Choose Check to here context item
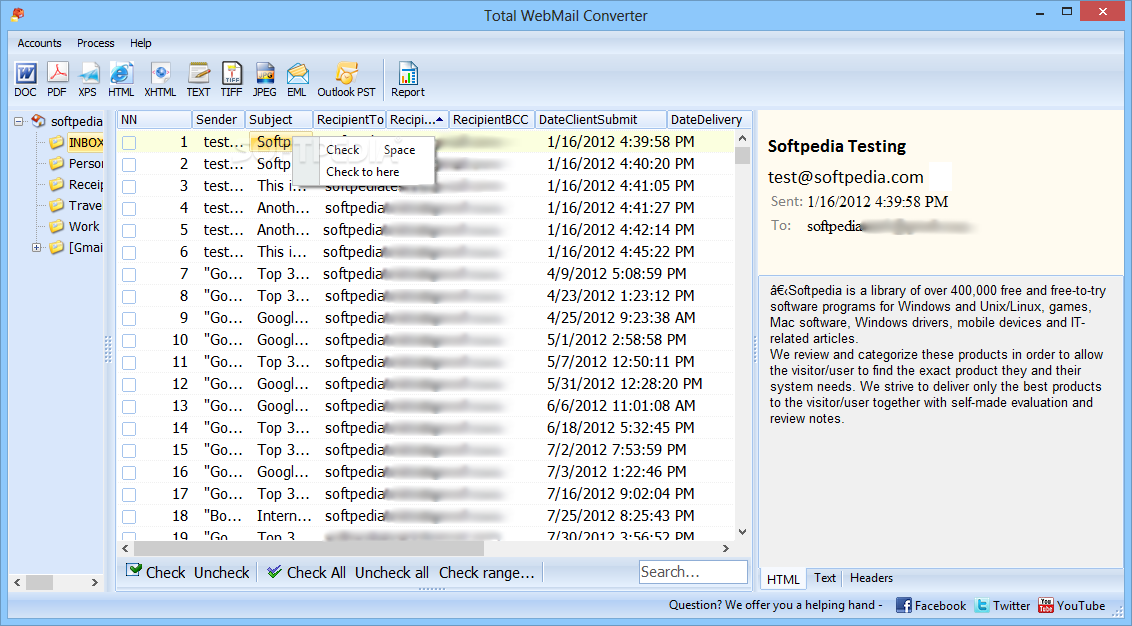 click(x=376, y=172)
